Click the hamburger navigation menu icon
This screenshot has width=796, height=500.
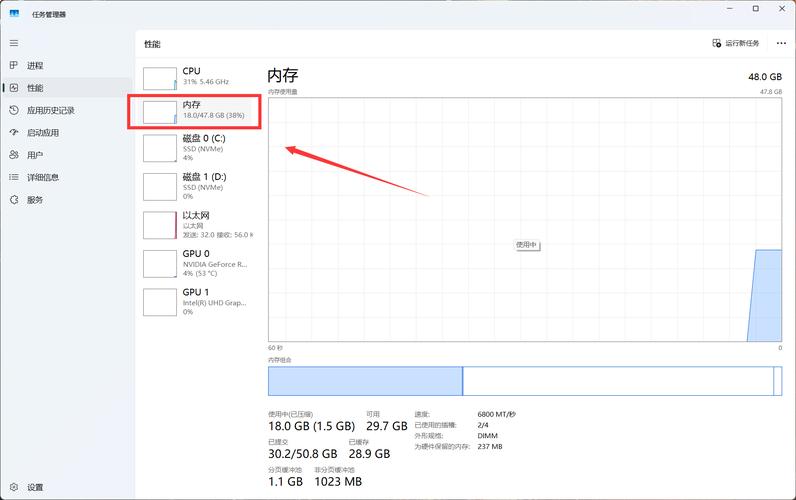[x=14, y=43]
